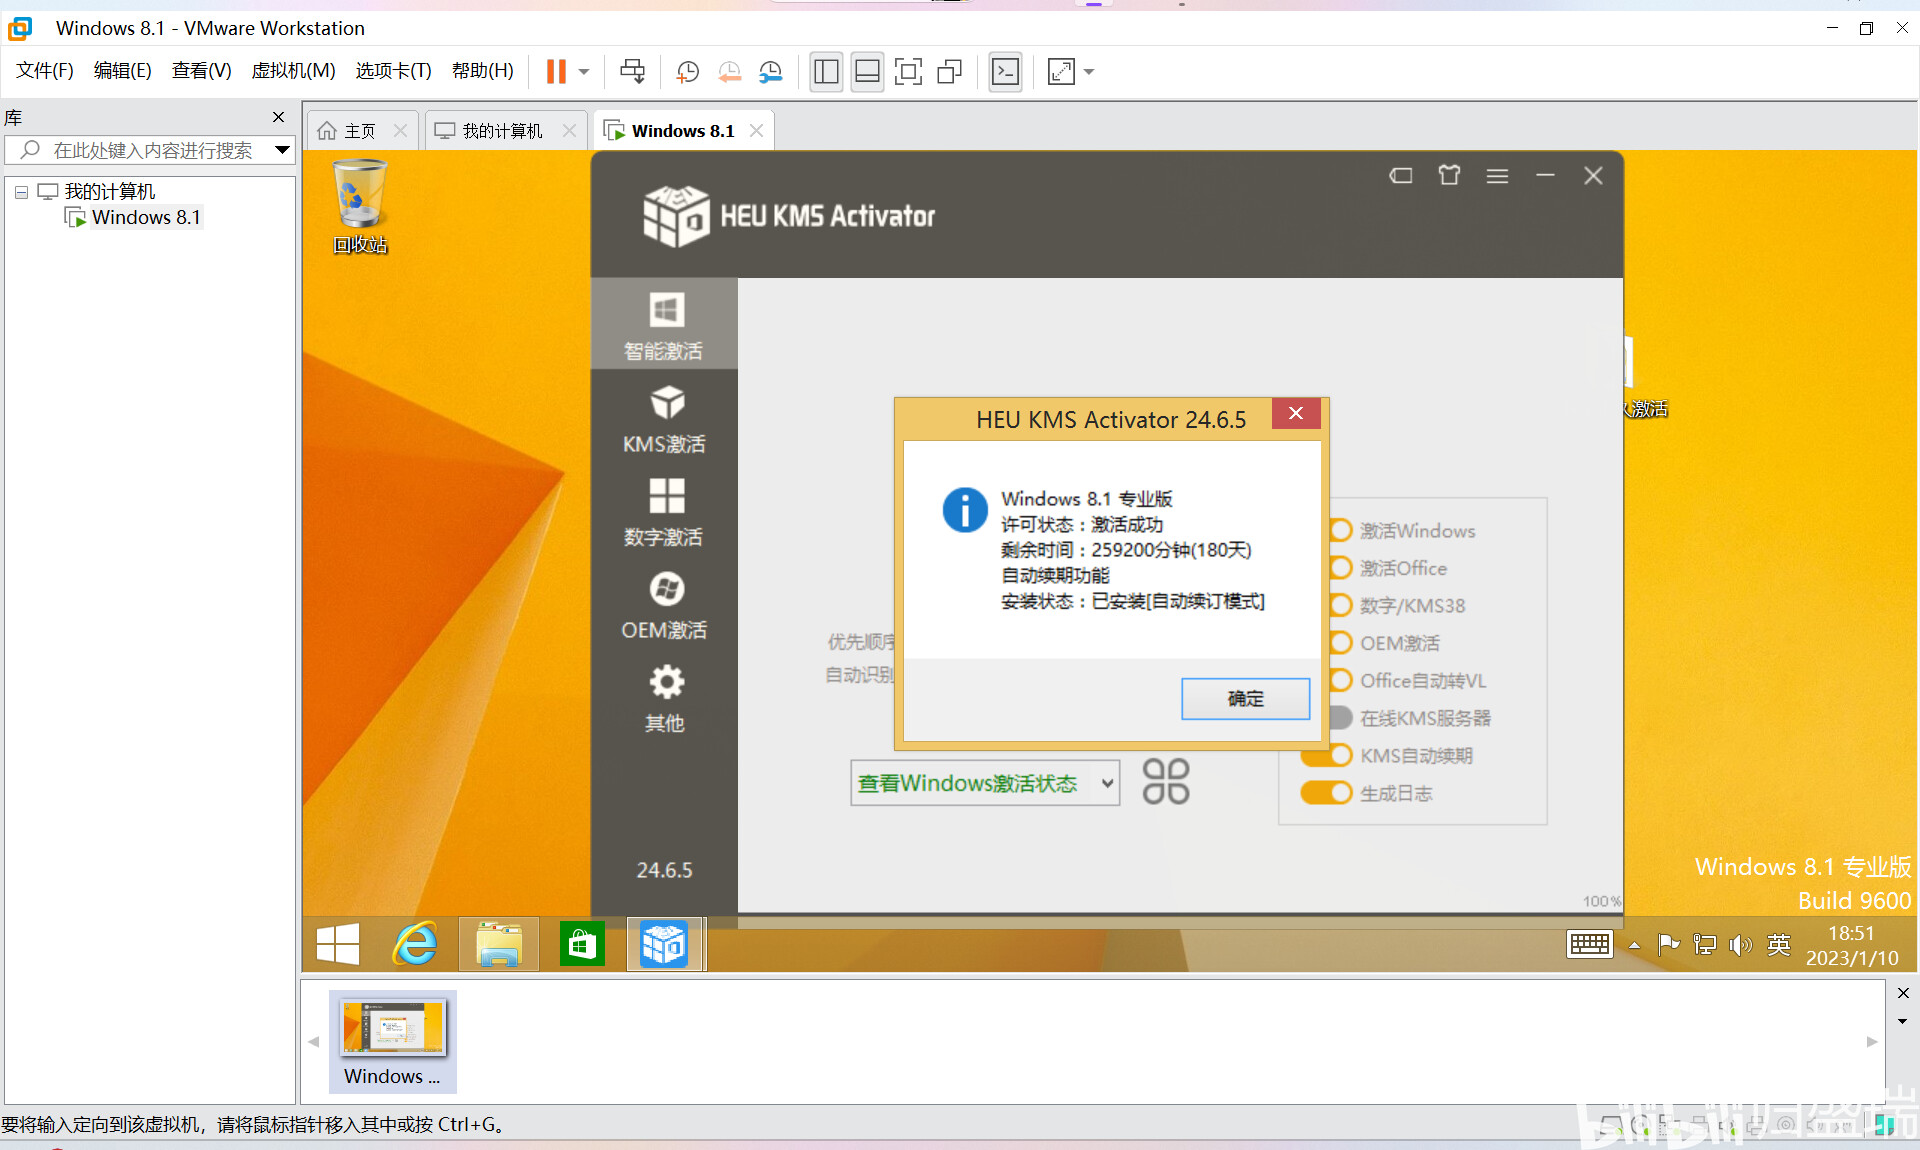1920x1150 pixels.
Task: Collapse the 我的计算机 tree node
Action: (21, 192)
